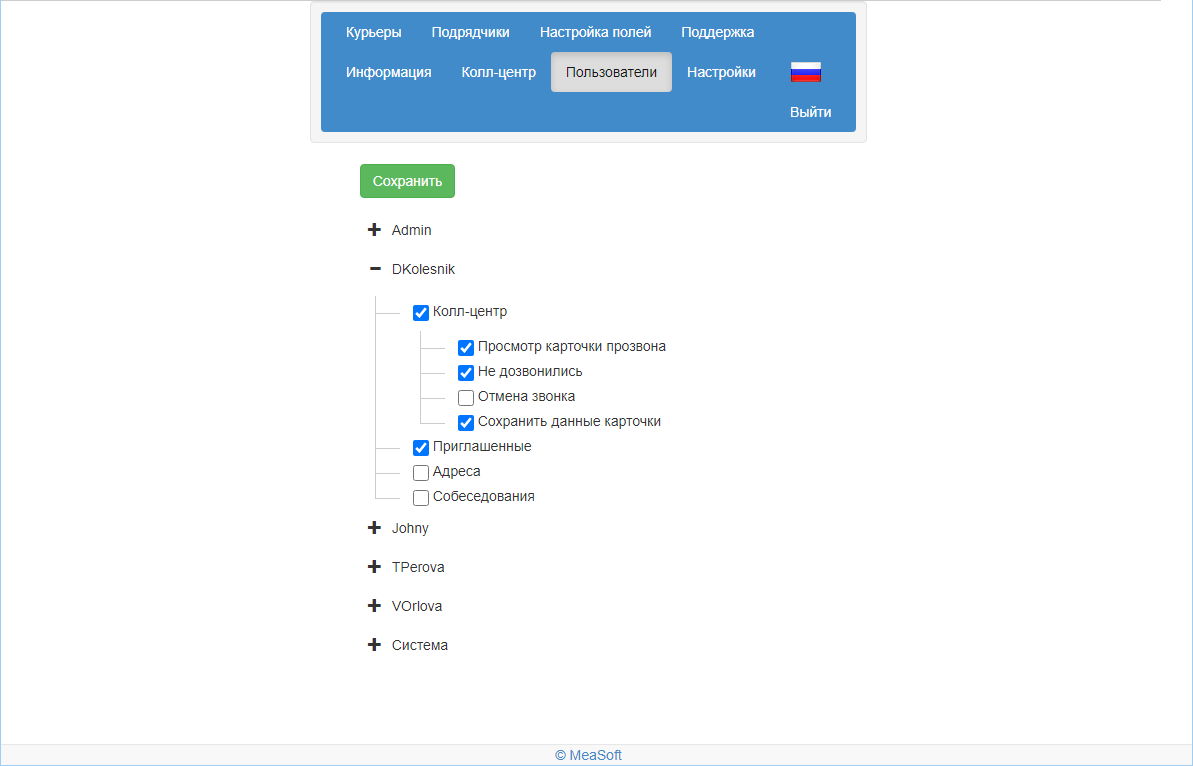Click the TPerova user label

[418, 567]
